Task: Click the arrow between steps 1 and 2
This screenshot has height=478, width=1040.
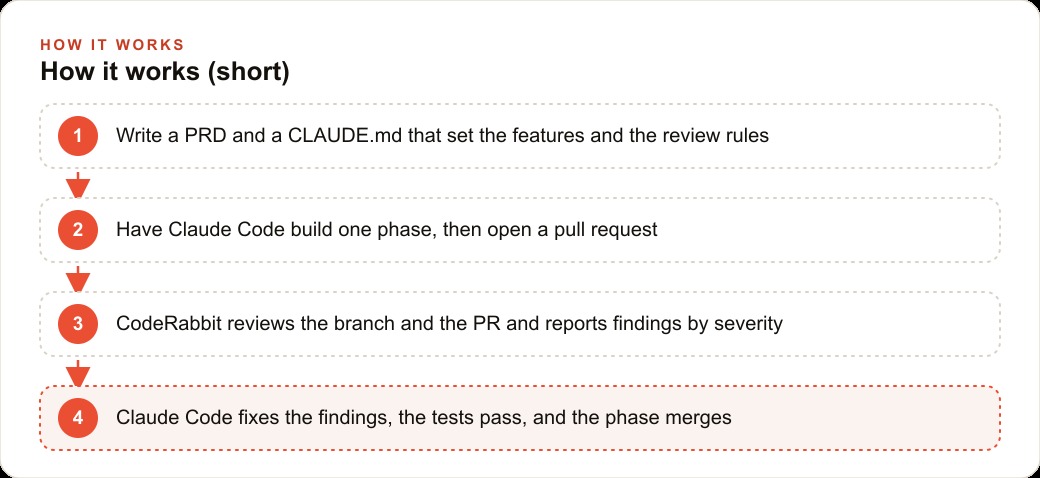Action: [x=78, y=184]
